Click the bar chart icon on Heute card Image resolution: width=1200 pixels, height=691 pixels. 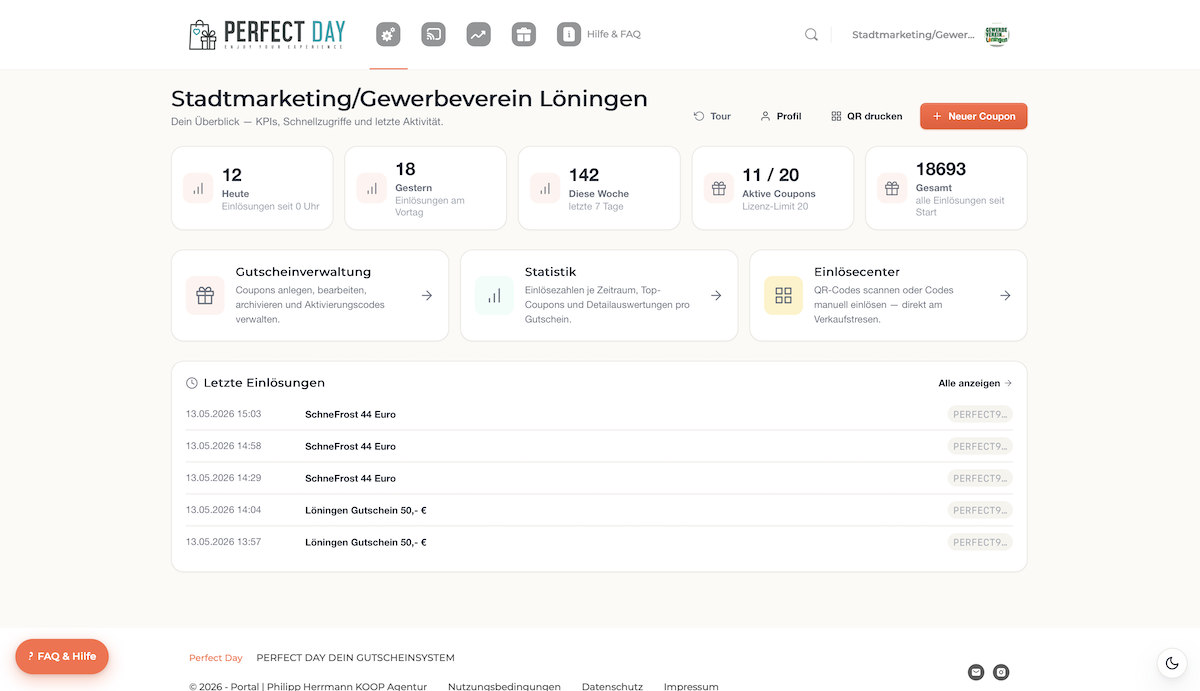pyautogui.click(x=198, y=188)
